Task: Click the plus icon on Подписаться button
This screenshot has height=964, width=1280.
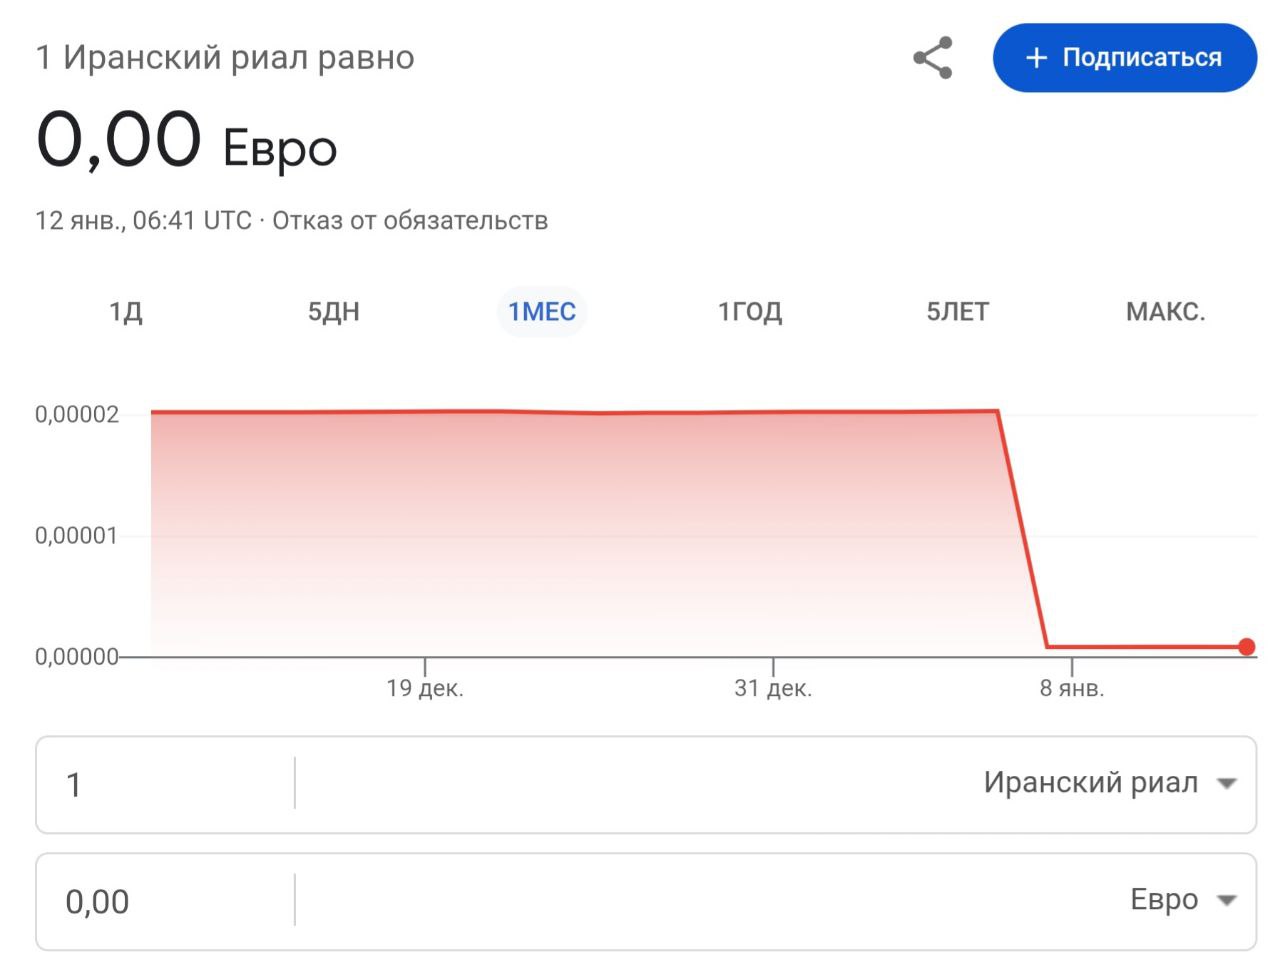Action: [1035, 58]
